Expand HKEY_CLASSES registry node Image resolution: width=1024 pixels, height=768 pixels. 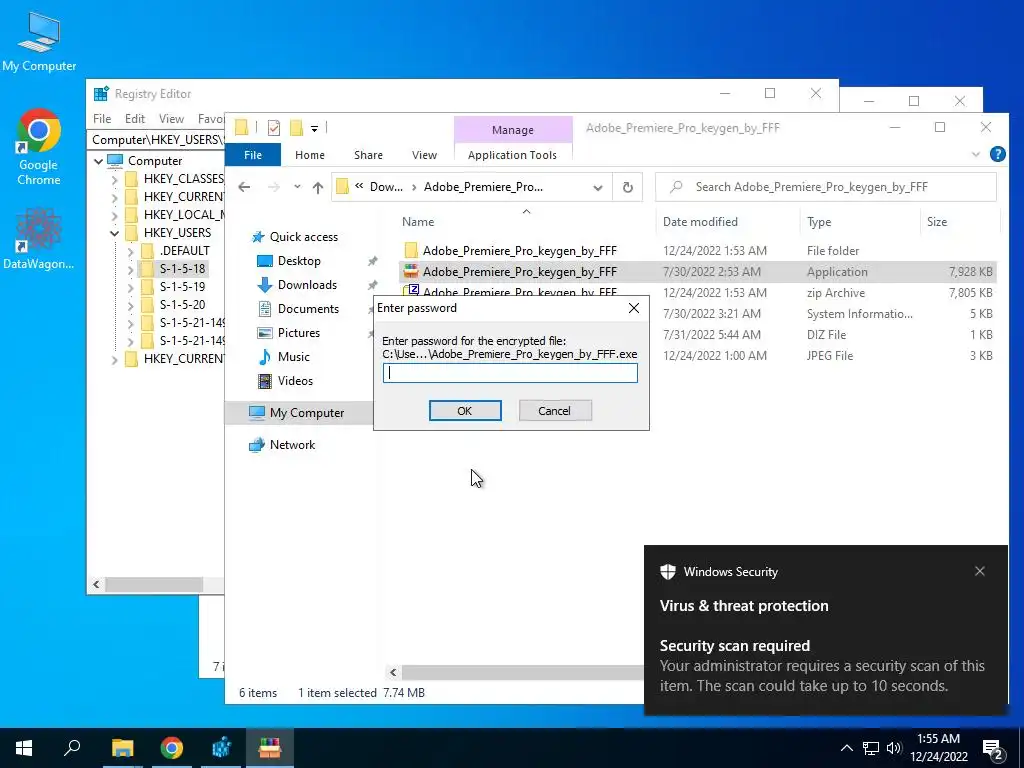click(114, 179)
